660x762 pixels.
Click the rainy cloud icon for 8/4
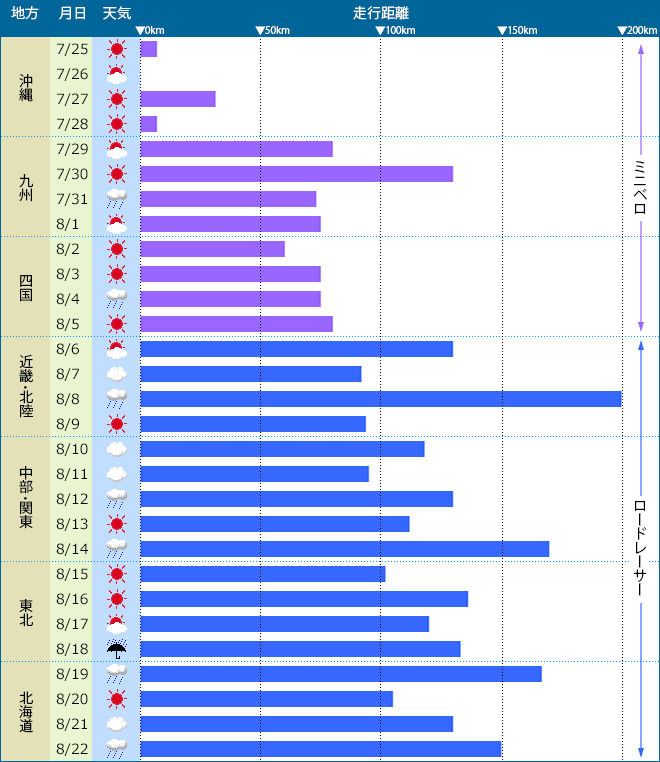(117, 299)
